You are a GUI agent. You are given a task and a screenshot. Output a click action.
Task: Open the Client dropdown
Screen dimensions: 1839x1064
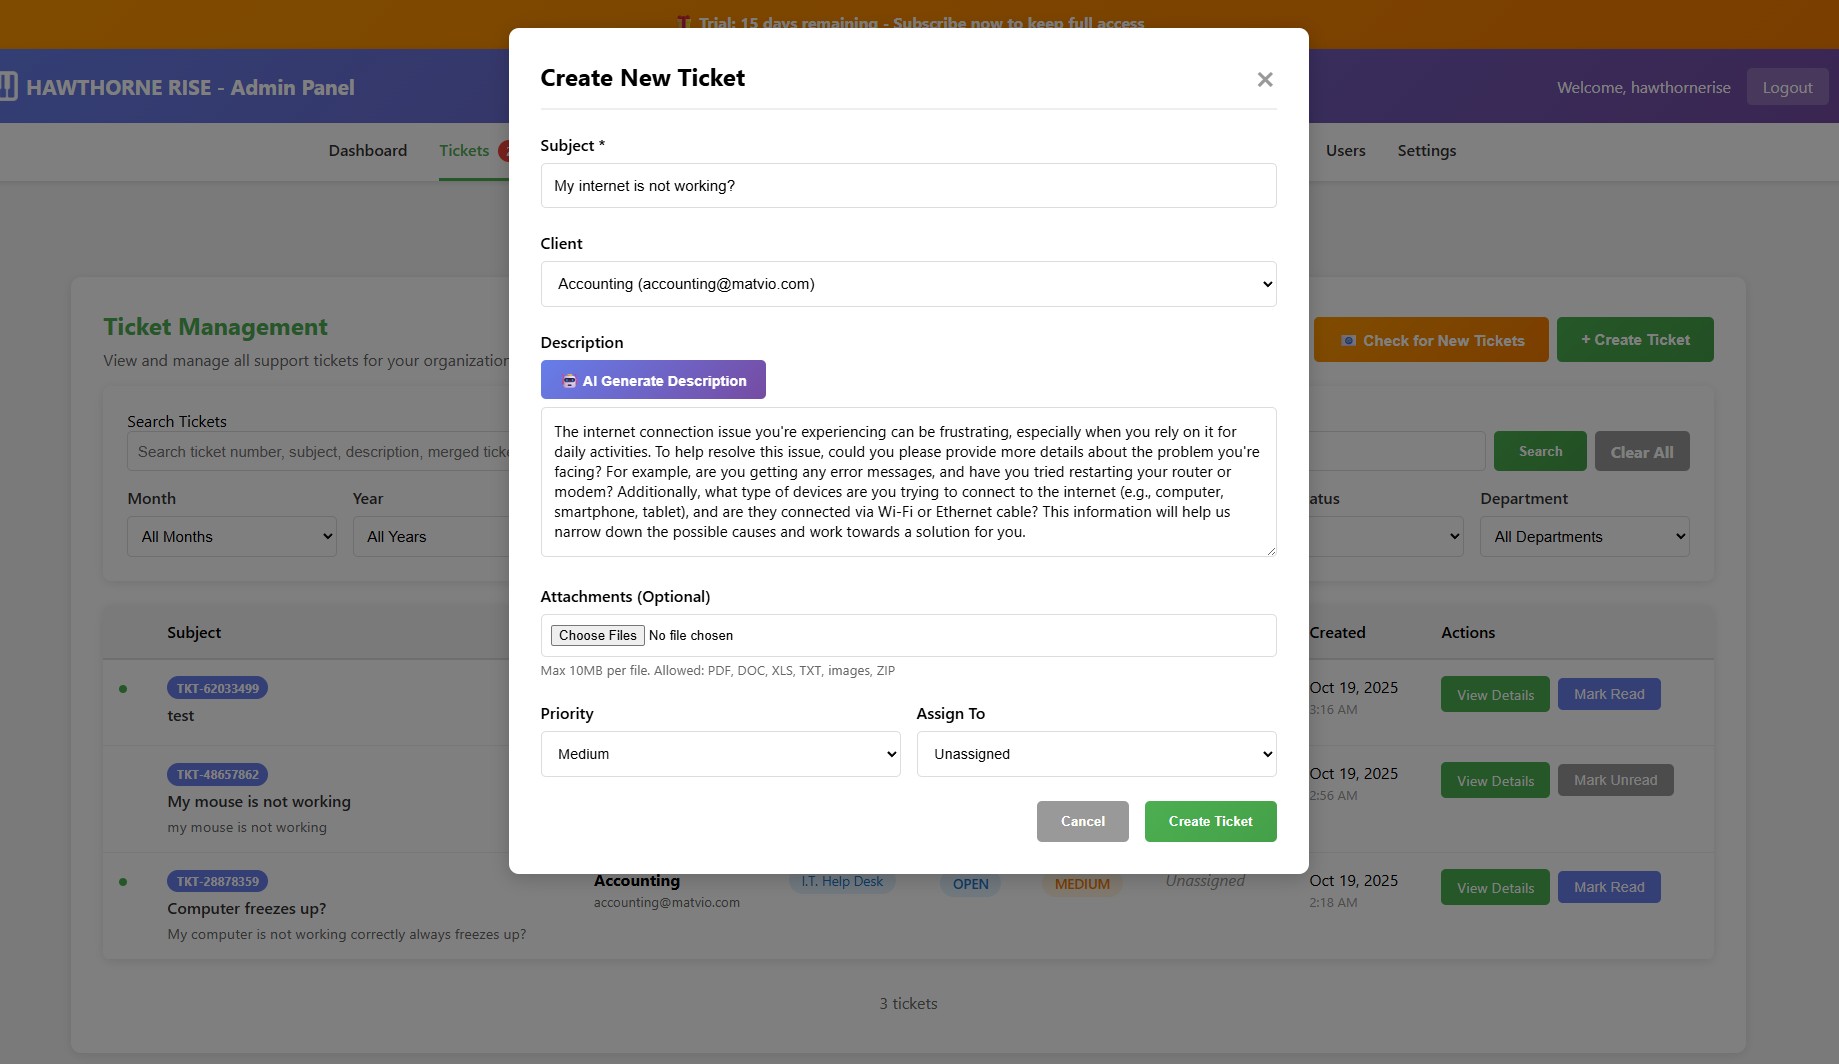click(x=908, y=284)
